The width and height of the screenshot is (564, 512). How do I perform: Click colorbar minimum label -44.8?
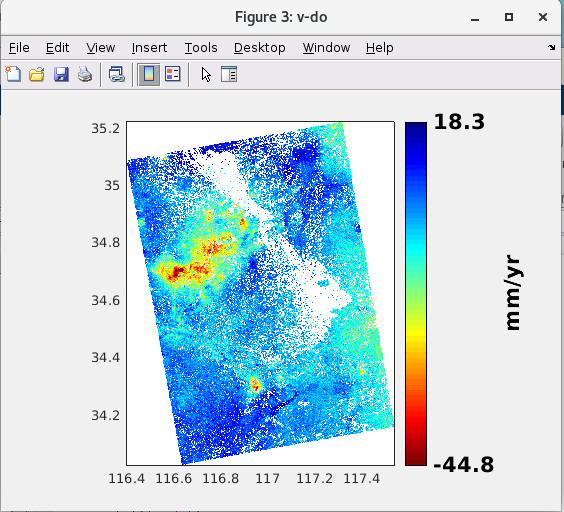point(464,465)
